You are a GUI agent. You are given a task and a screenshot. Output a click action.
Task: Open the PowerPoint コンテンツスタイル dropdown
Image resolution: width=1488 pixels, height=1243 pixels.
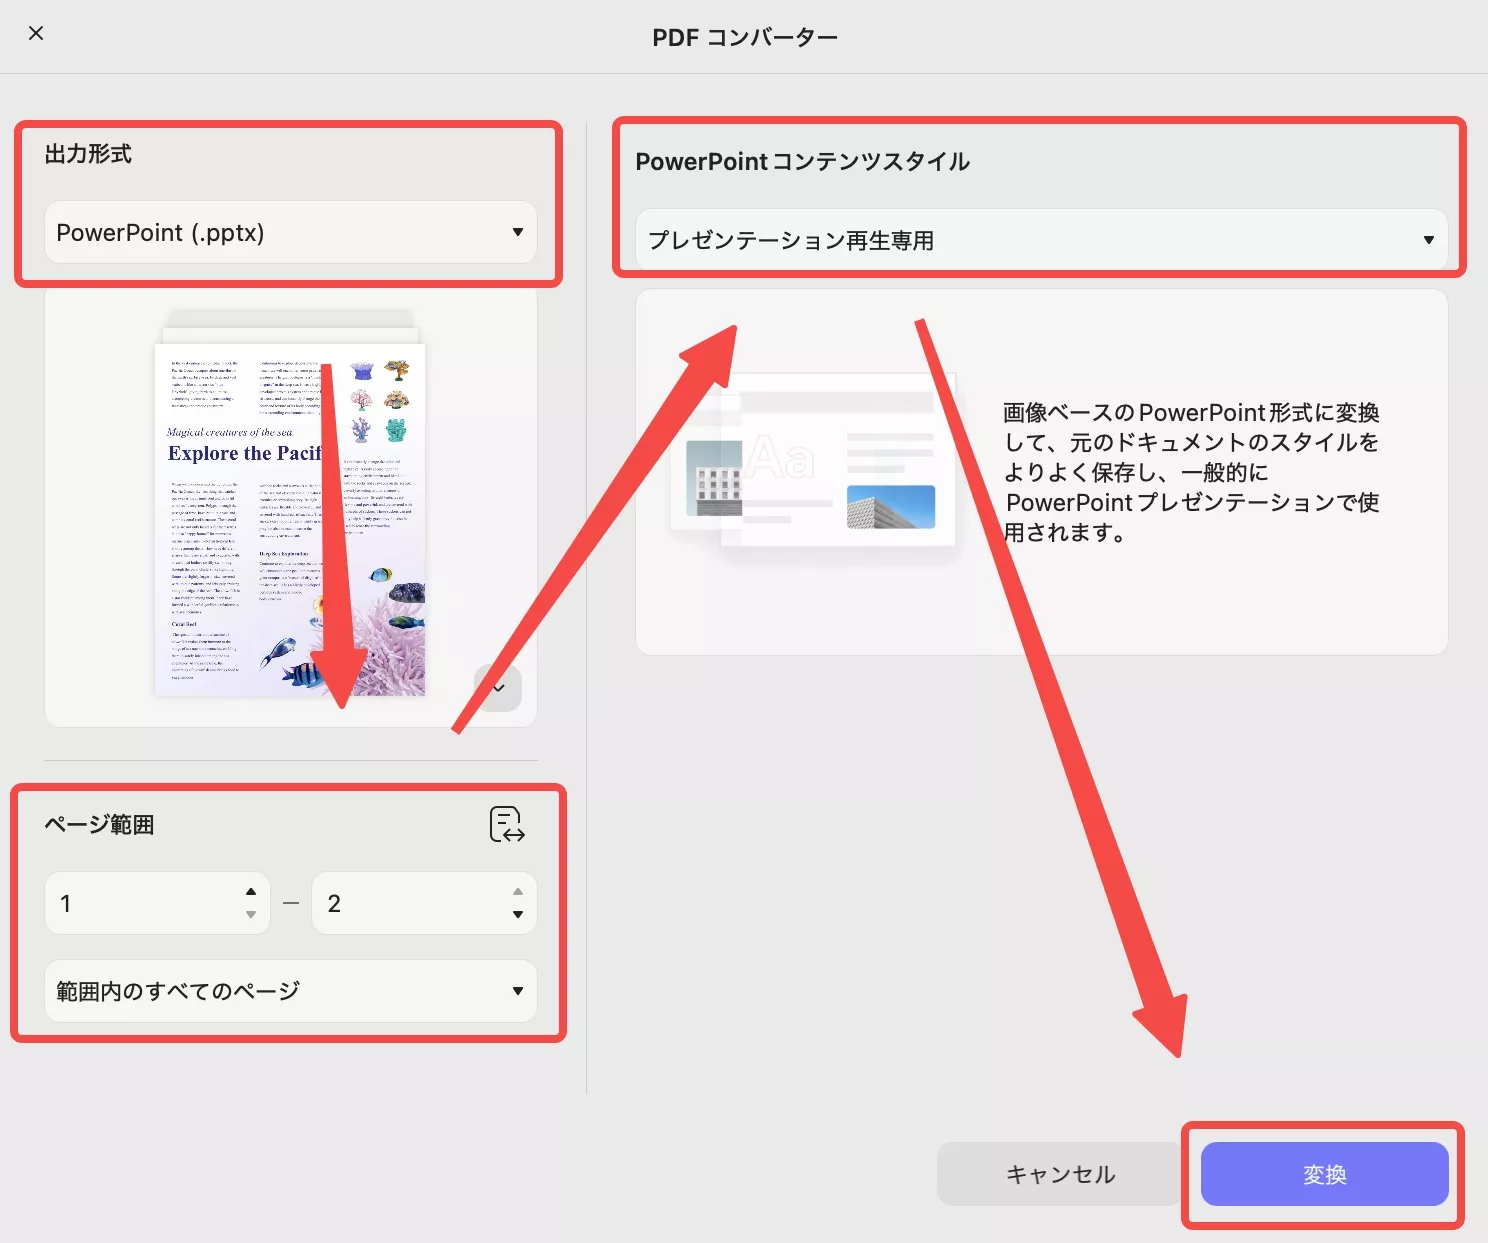(1041, 240)
